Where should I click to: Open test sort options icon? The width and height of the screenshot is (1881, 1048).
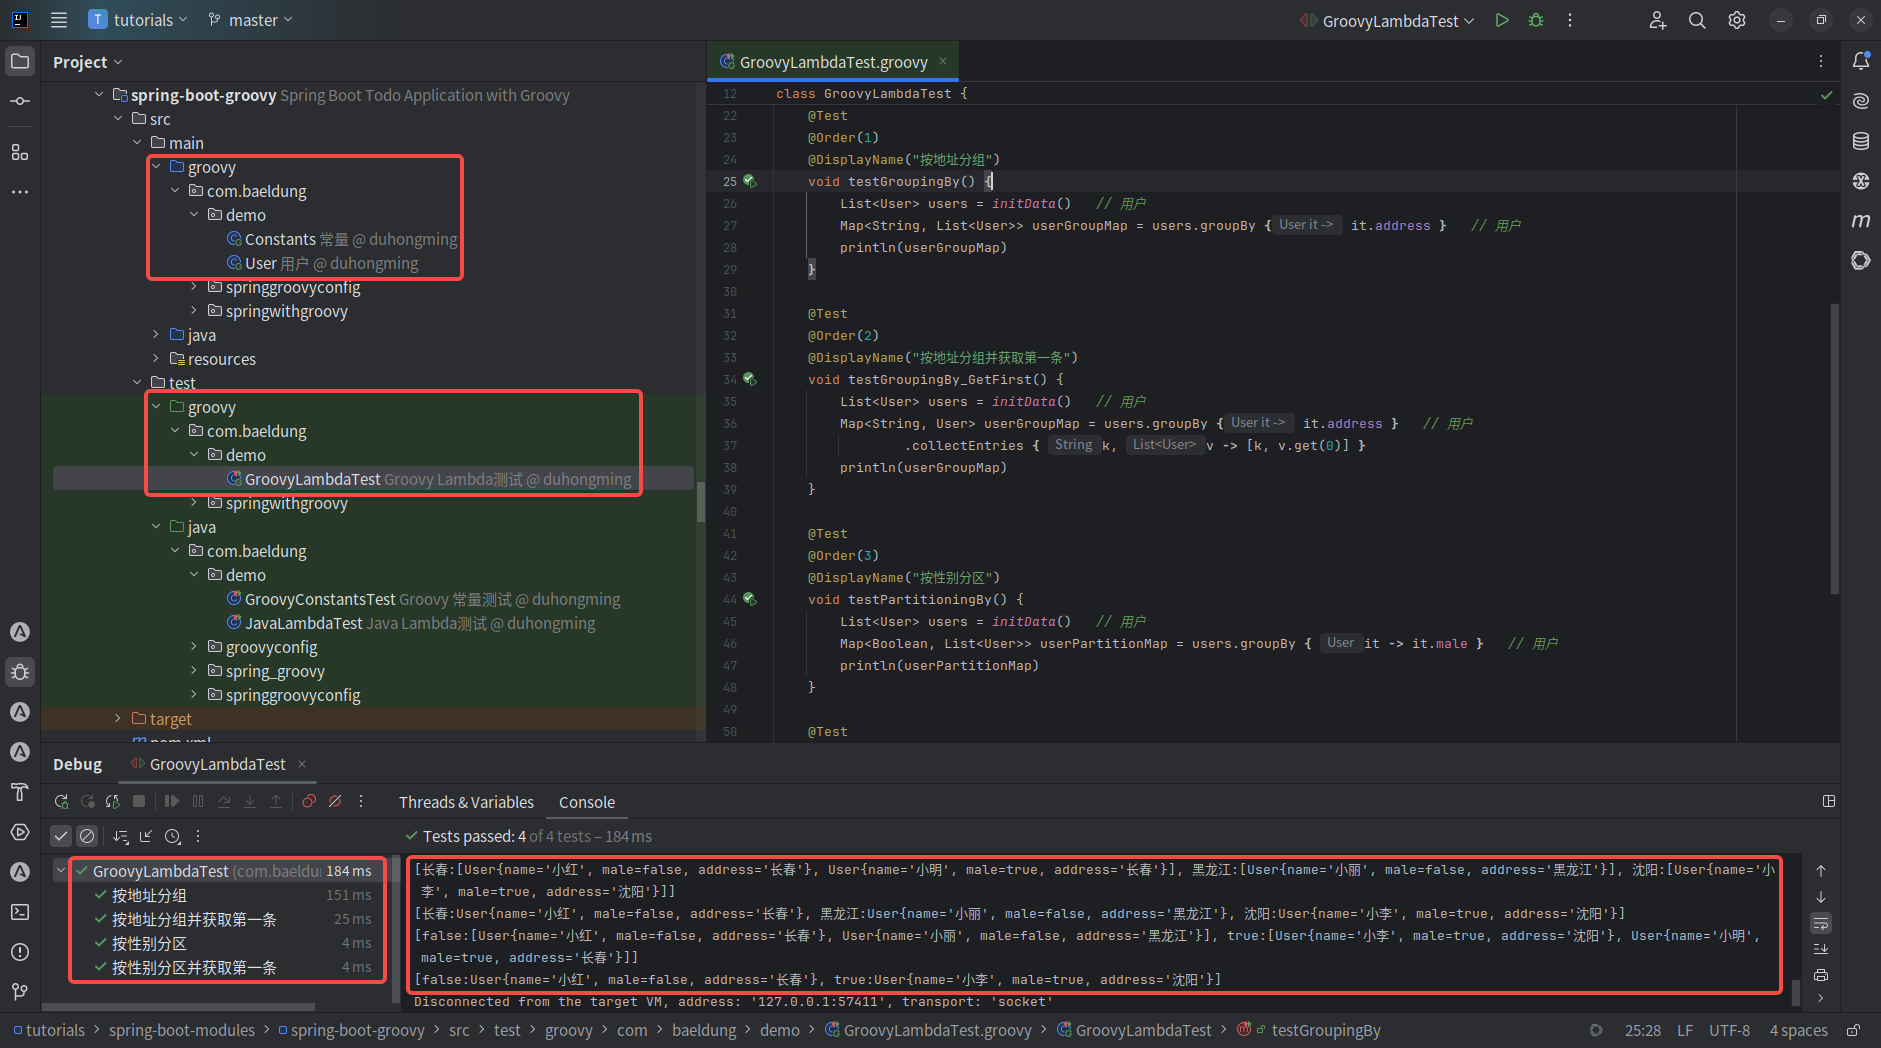(121, 836)
